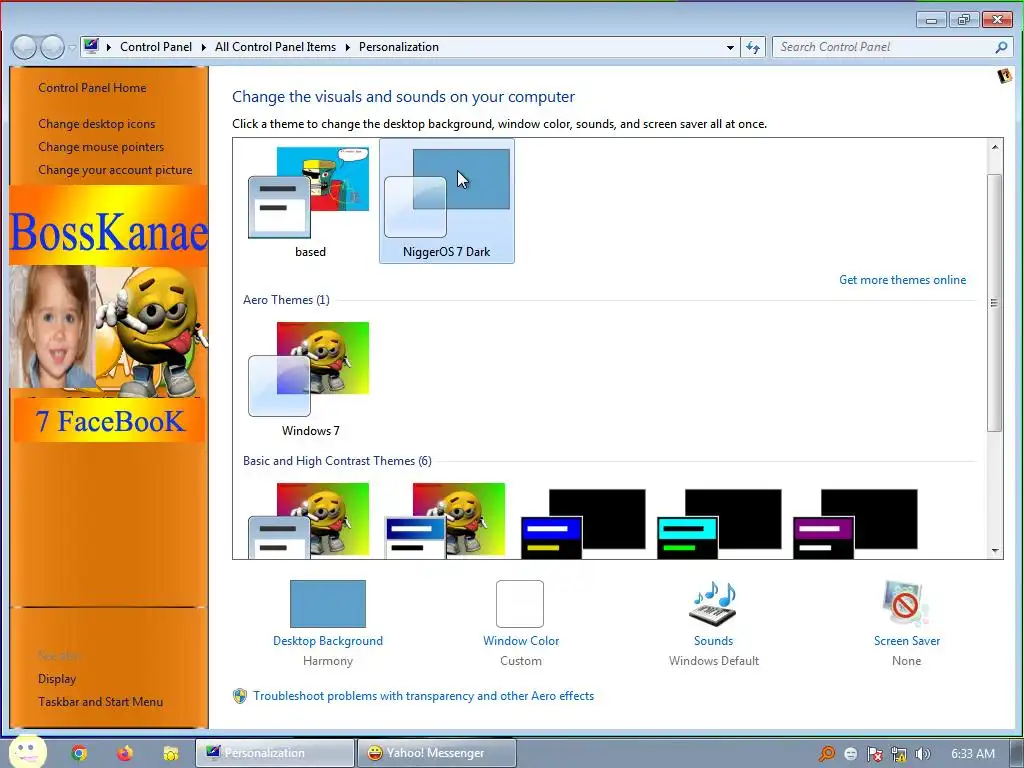1024x768 pixels.
Task: Open the Sounds icon with music notes
Action: point(713,603)
